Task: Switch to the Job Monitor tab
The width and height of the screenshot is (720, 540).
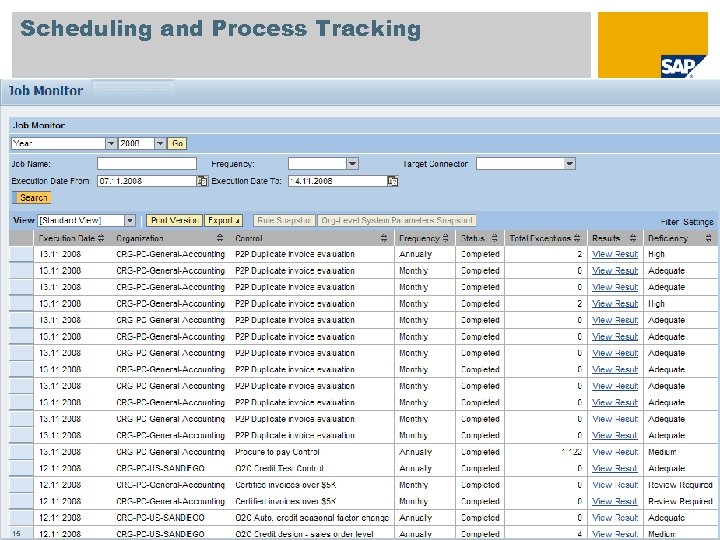Action: [x=46, y=90]
